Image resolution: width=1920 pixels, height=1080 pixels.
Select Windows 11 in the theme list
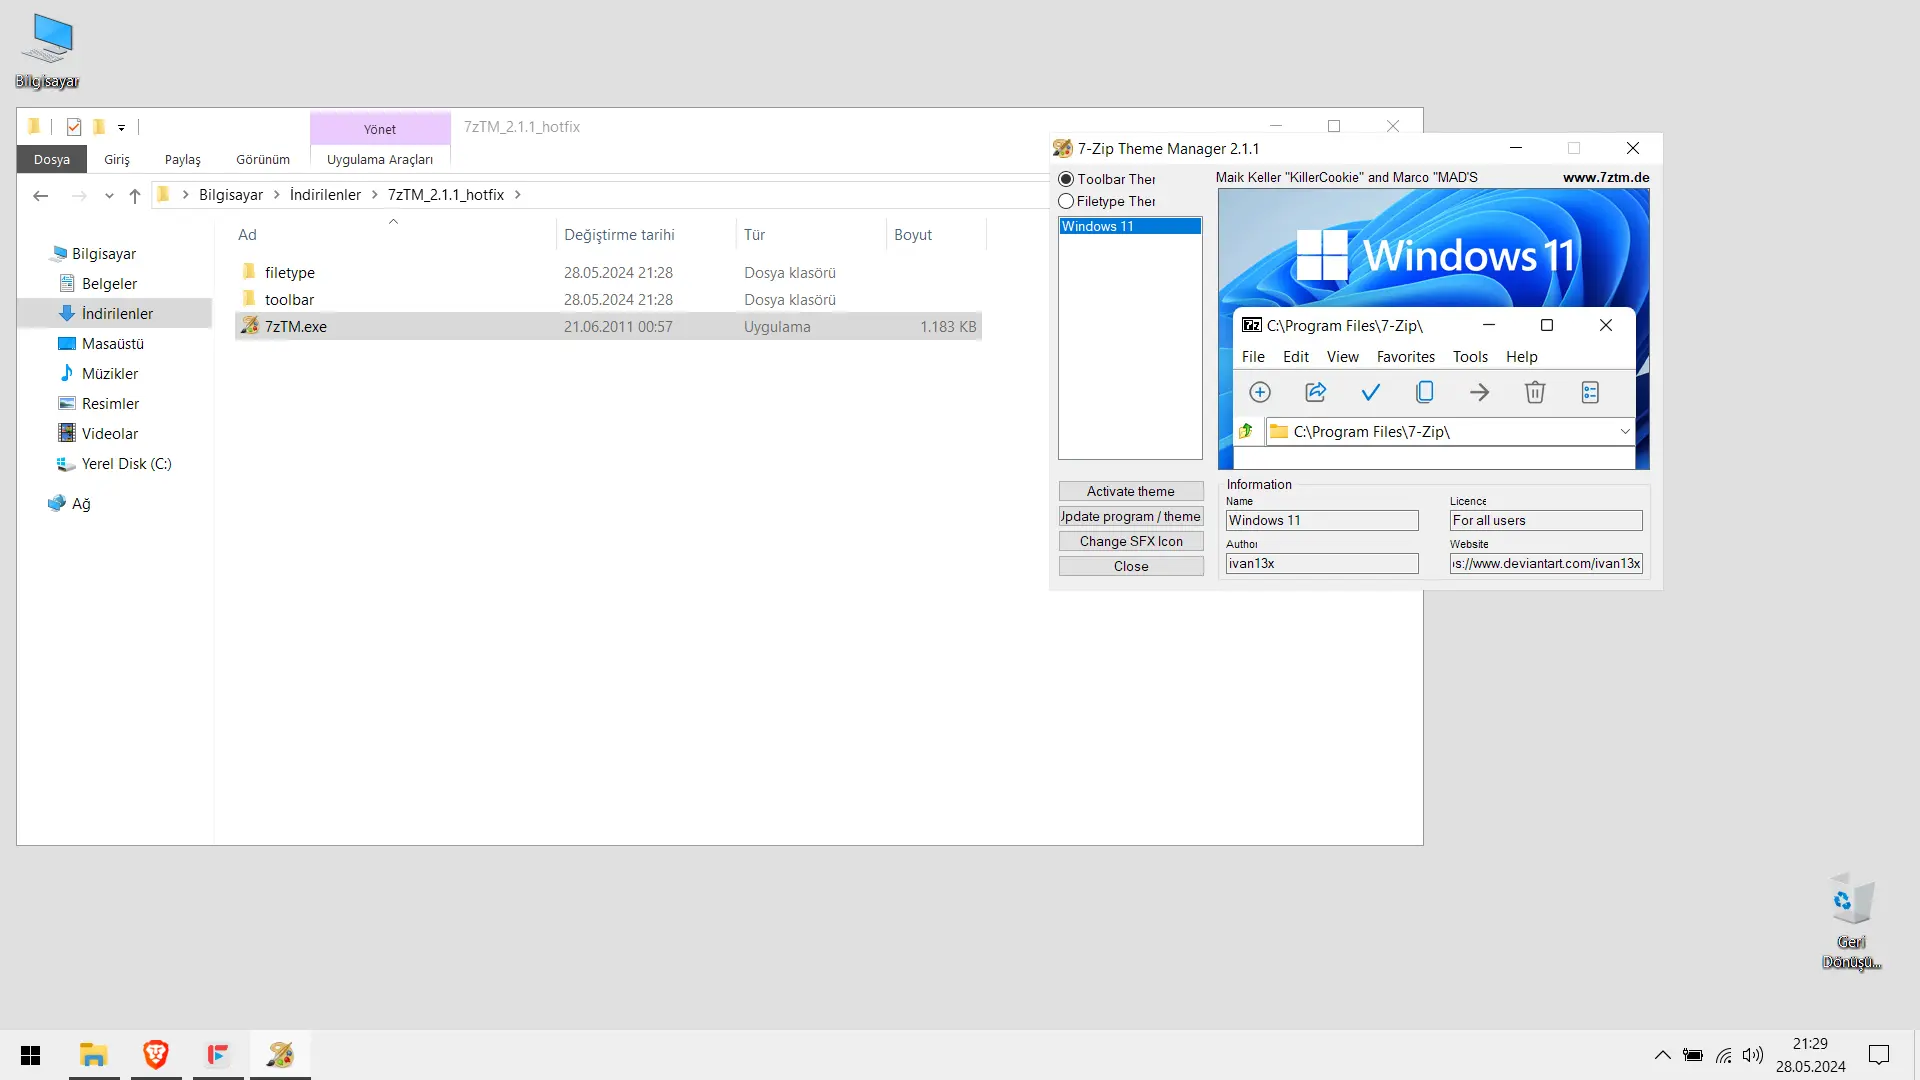(x=1130, y=226)
